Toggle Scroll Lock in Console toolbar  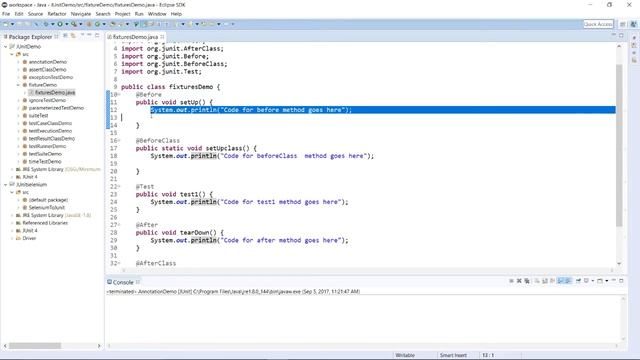pos(545,281)
